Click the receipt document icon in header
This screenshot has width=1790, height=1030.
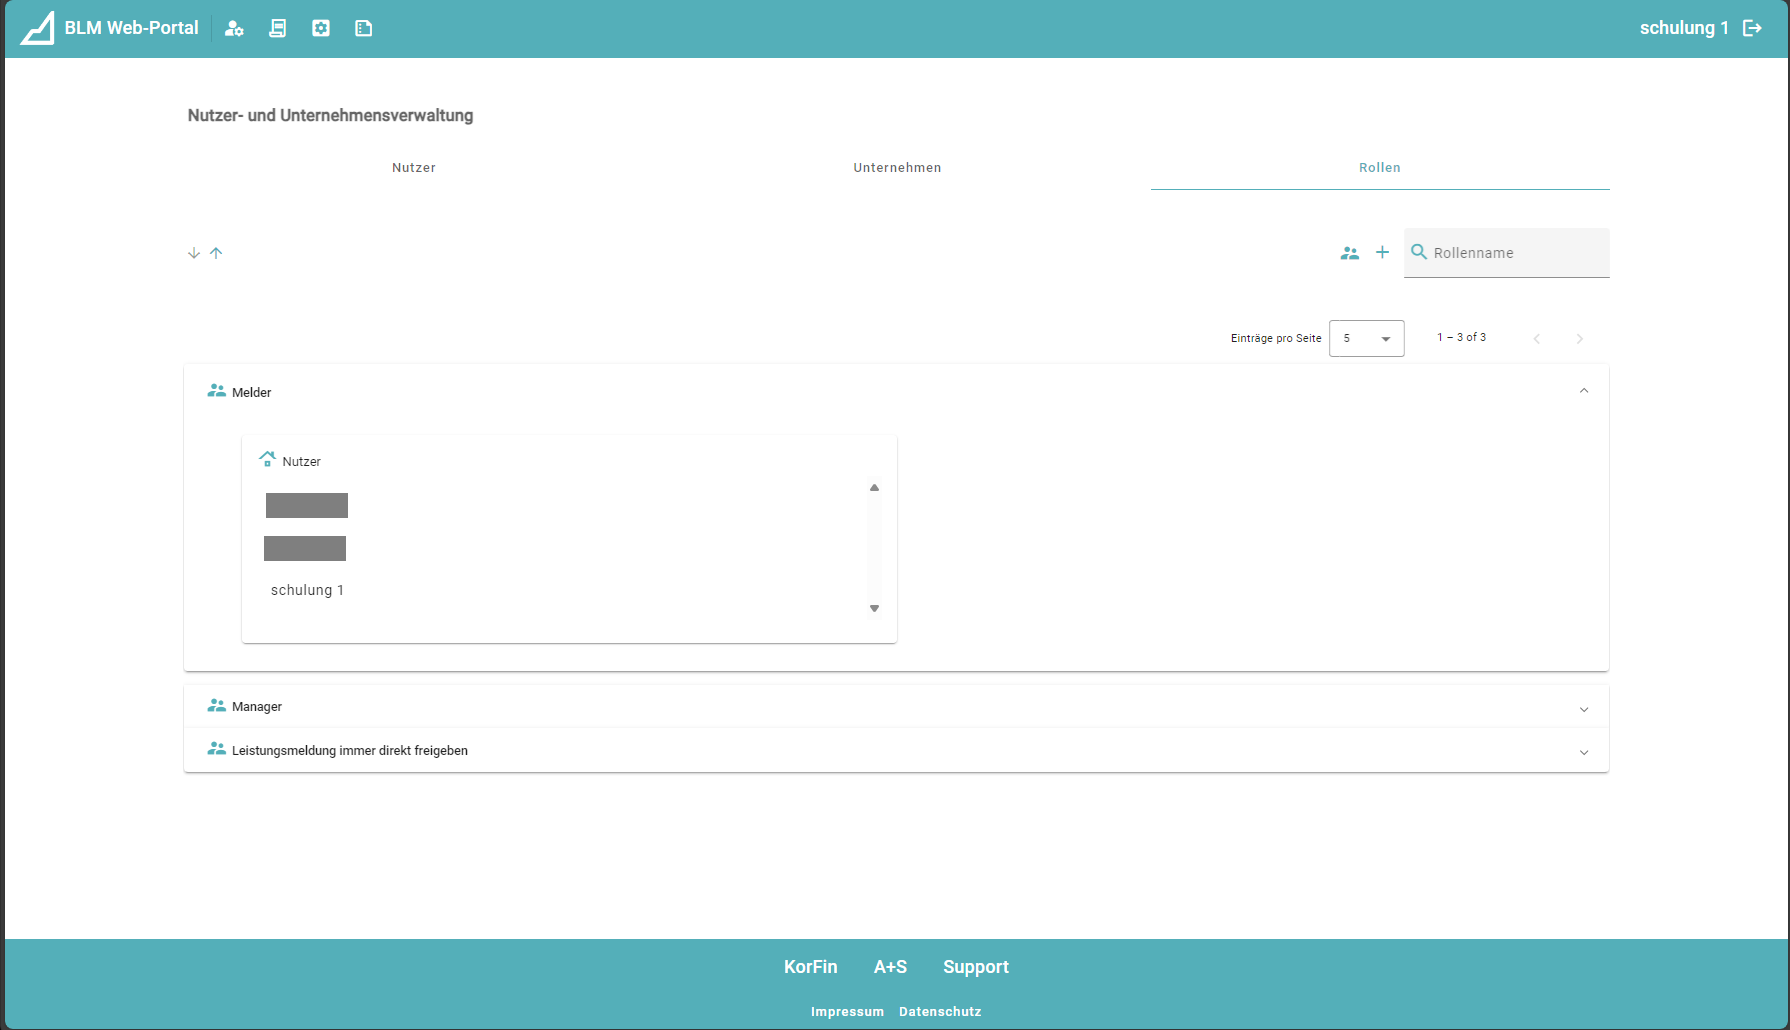point(278,28)
